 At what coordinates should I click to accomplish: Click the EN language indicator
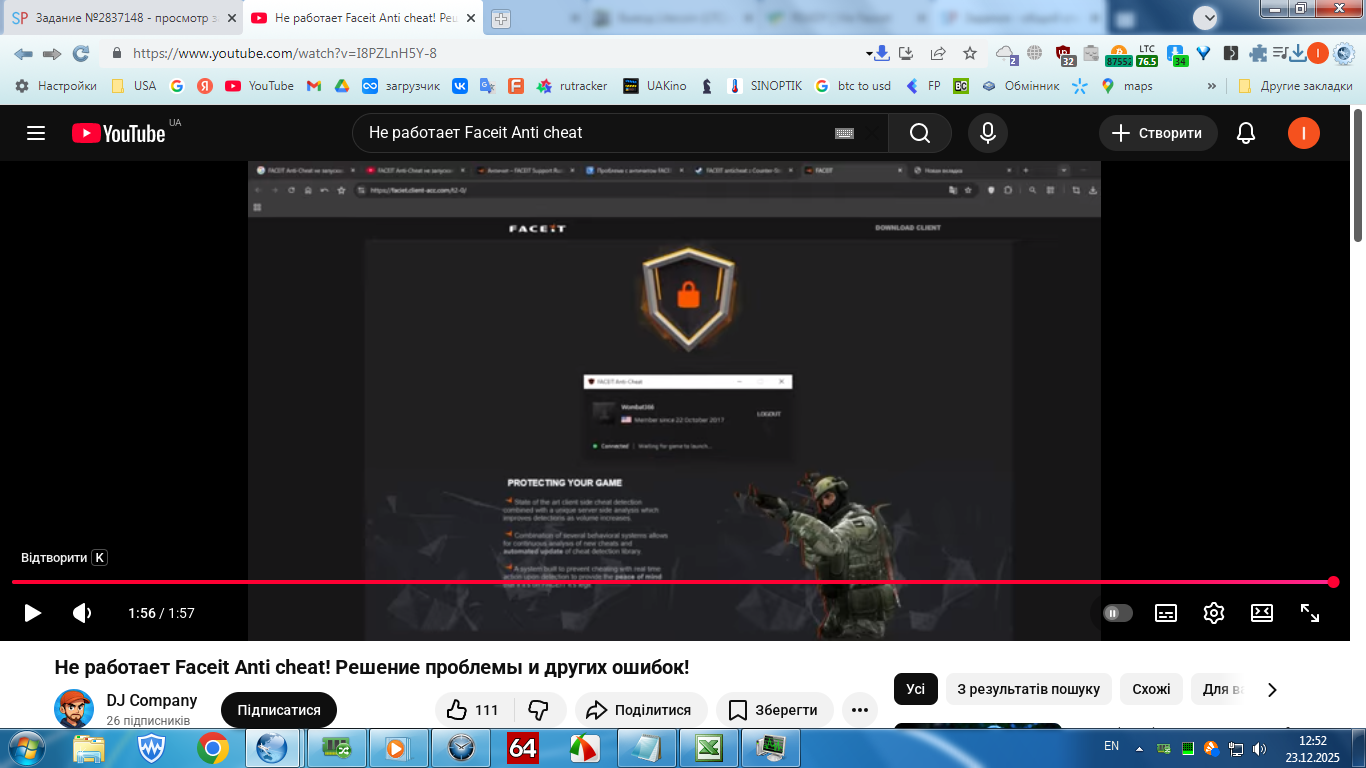click(1111, 746)
